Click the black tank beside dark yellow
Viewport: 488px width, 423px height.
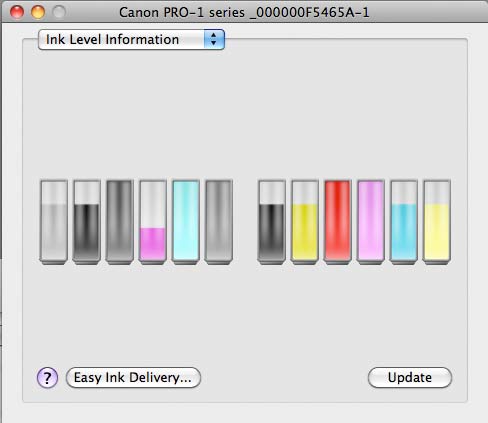(x=271, y=222)
